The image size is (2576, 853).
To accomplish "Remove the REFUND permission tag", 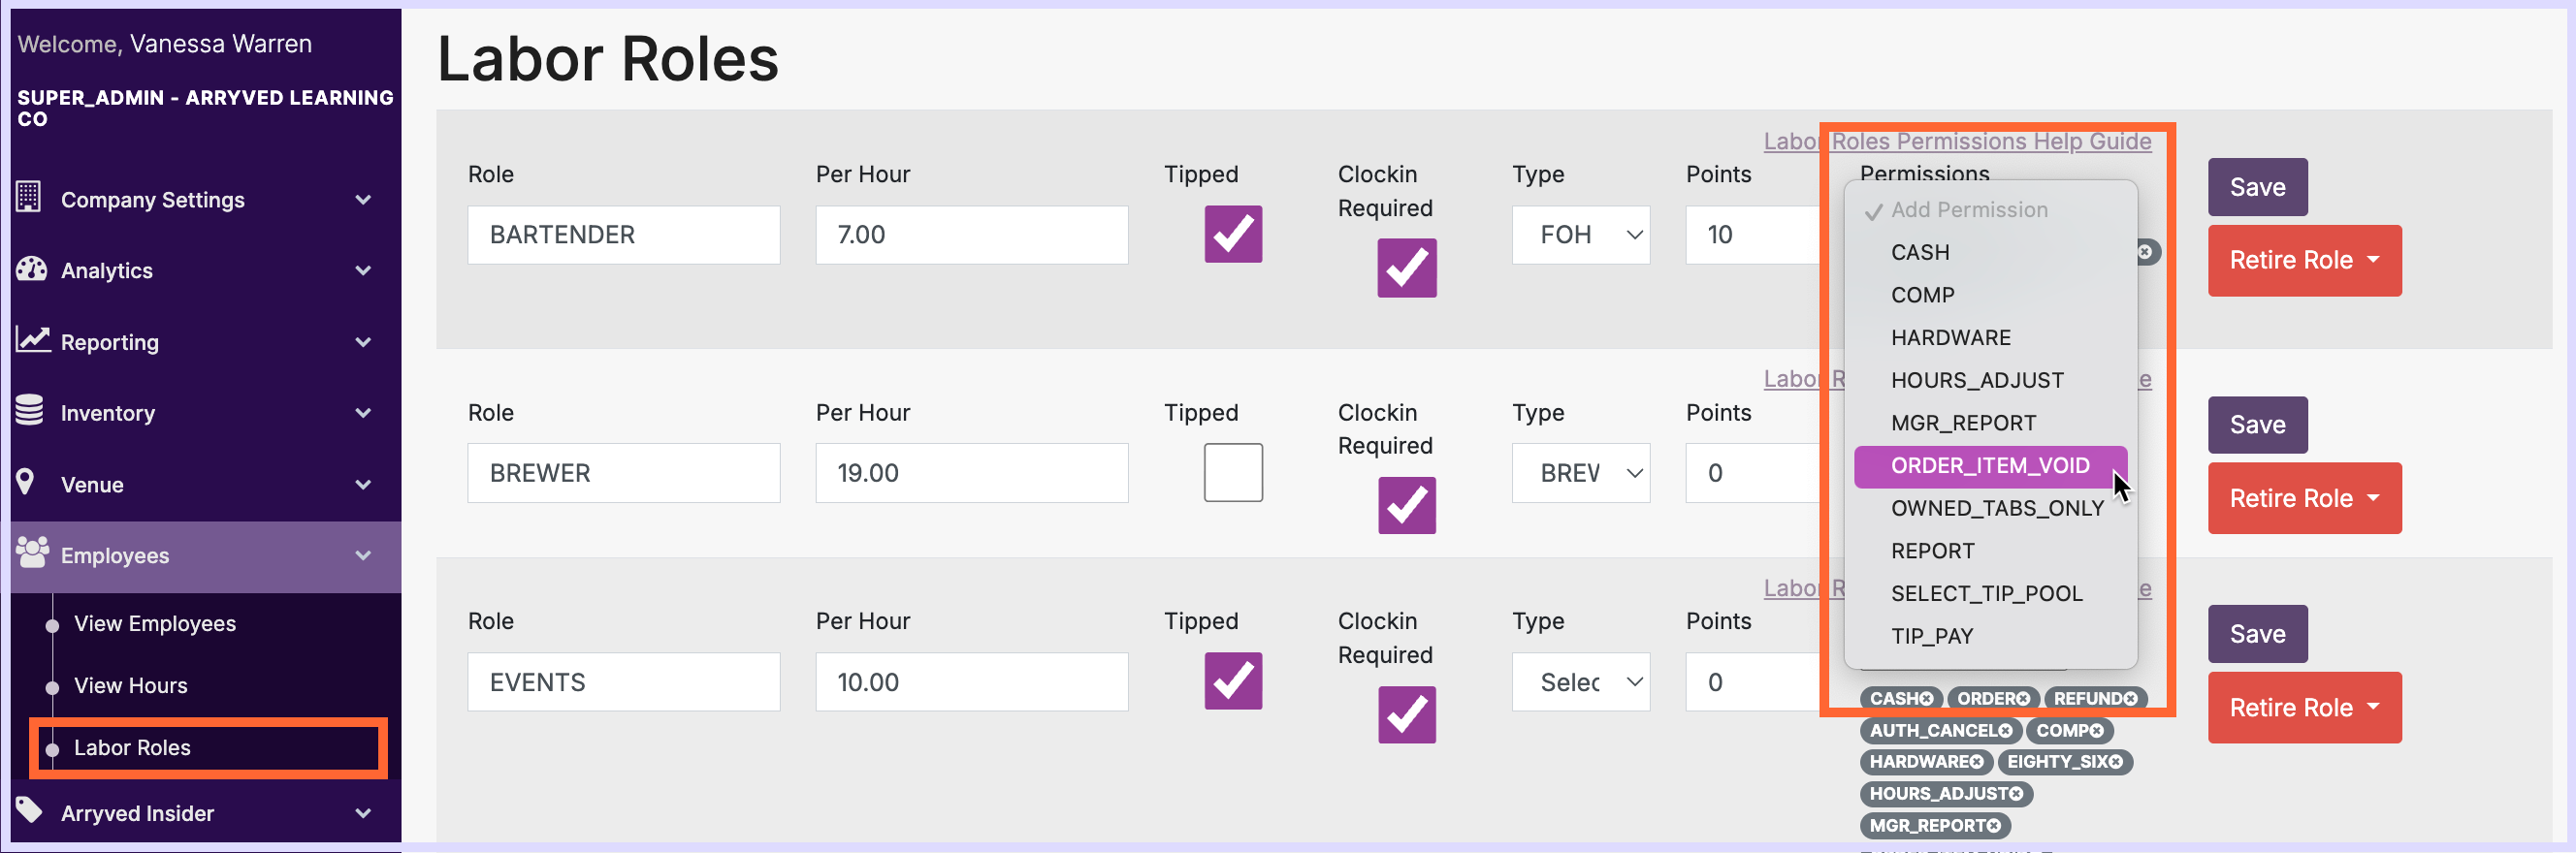I will point(2130,699).
